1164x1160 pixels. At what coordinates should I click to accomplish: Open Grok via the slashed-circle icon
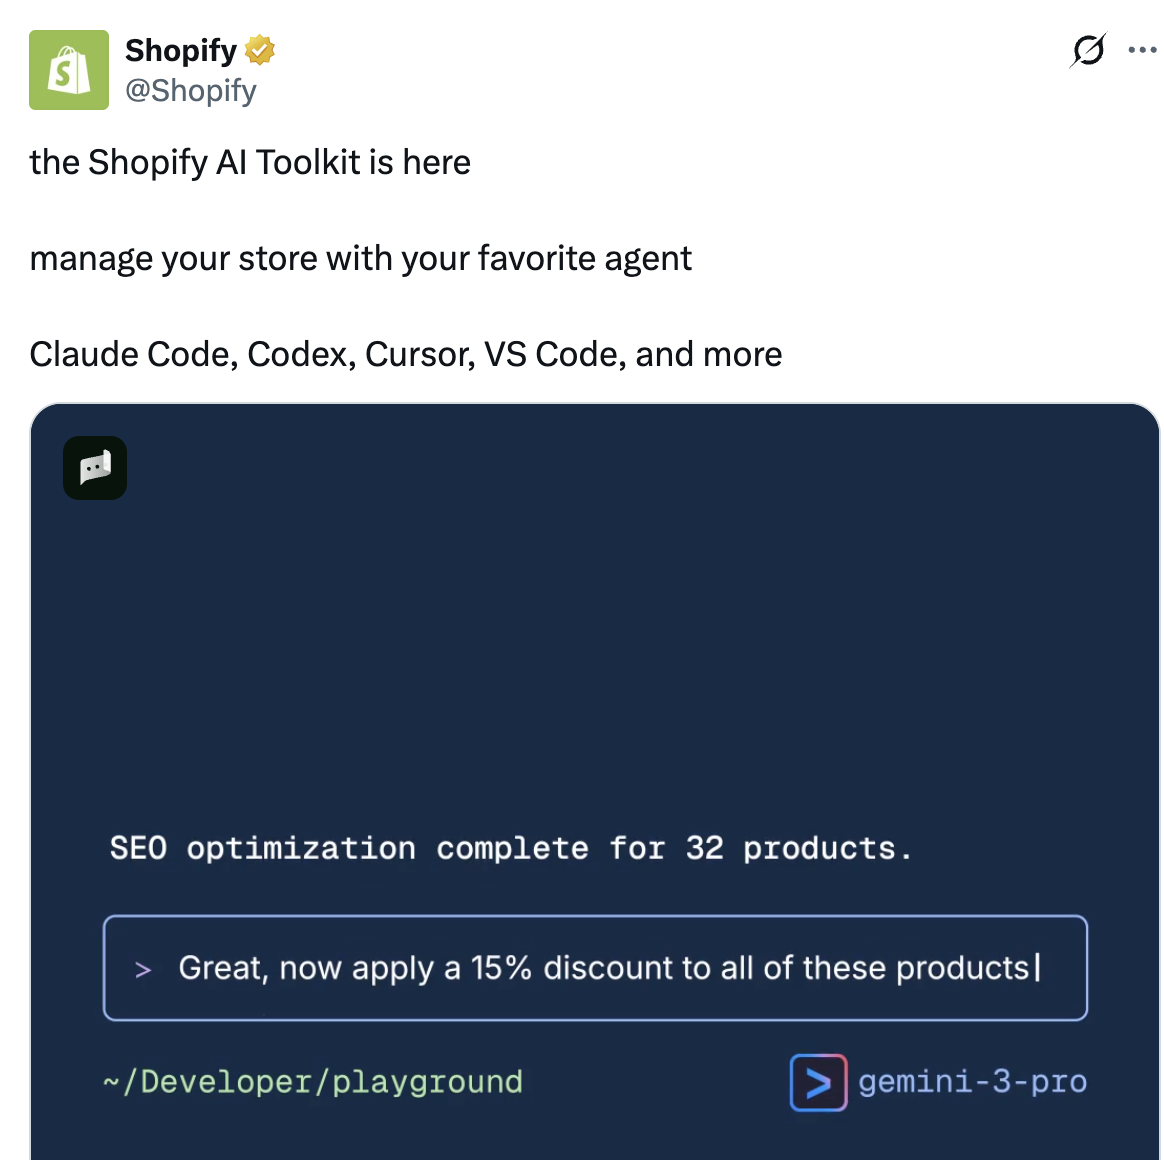[1088, 50]
